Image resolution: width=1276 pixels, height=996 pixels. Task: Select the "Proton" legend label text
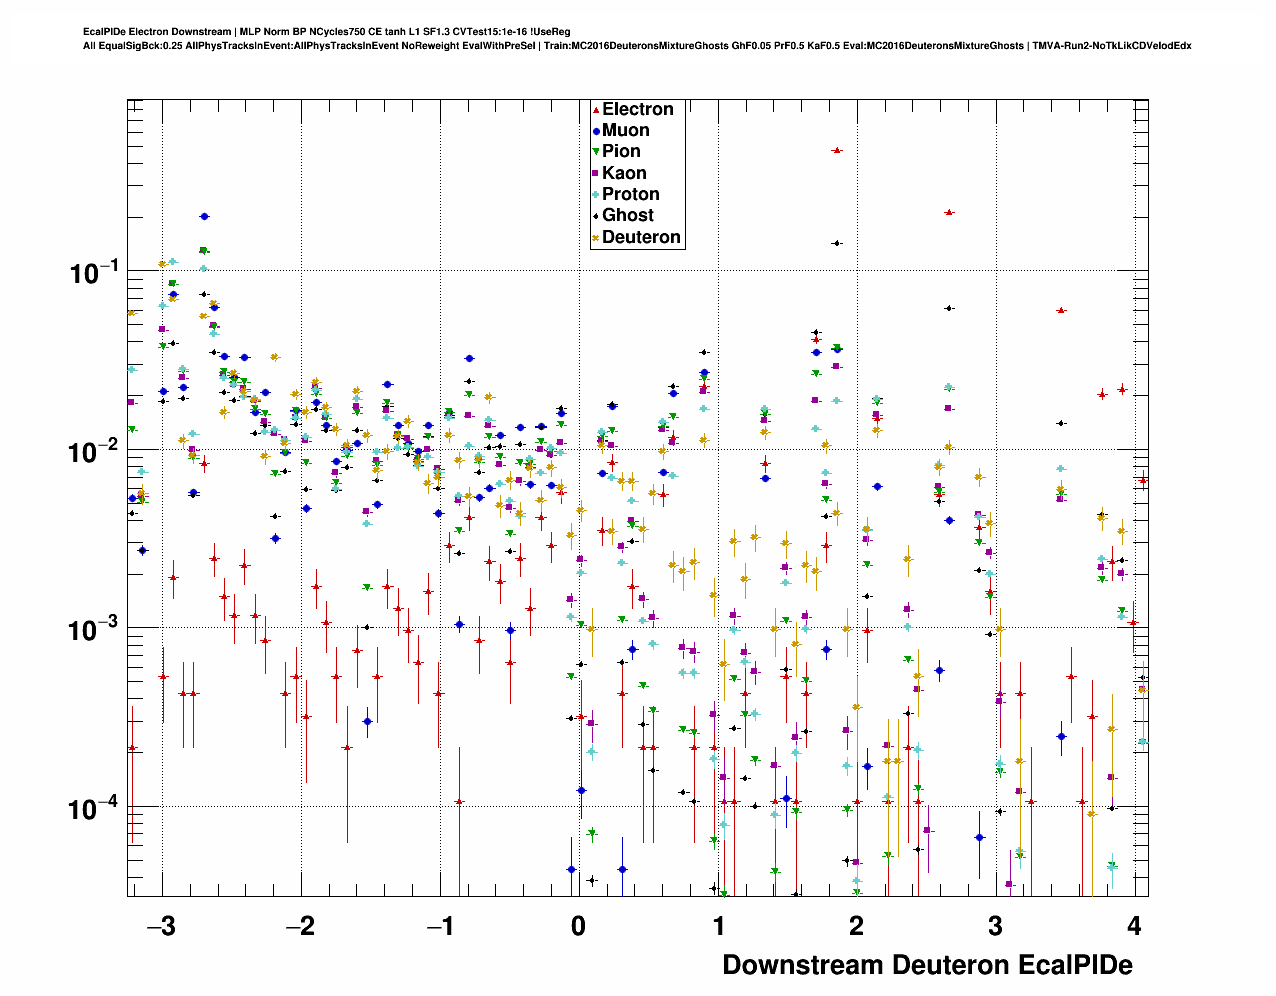point(631,195)
